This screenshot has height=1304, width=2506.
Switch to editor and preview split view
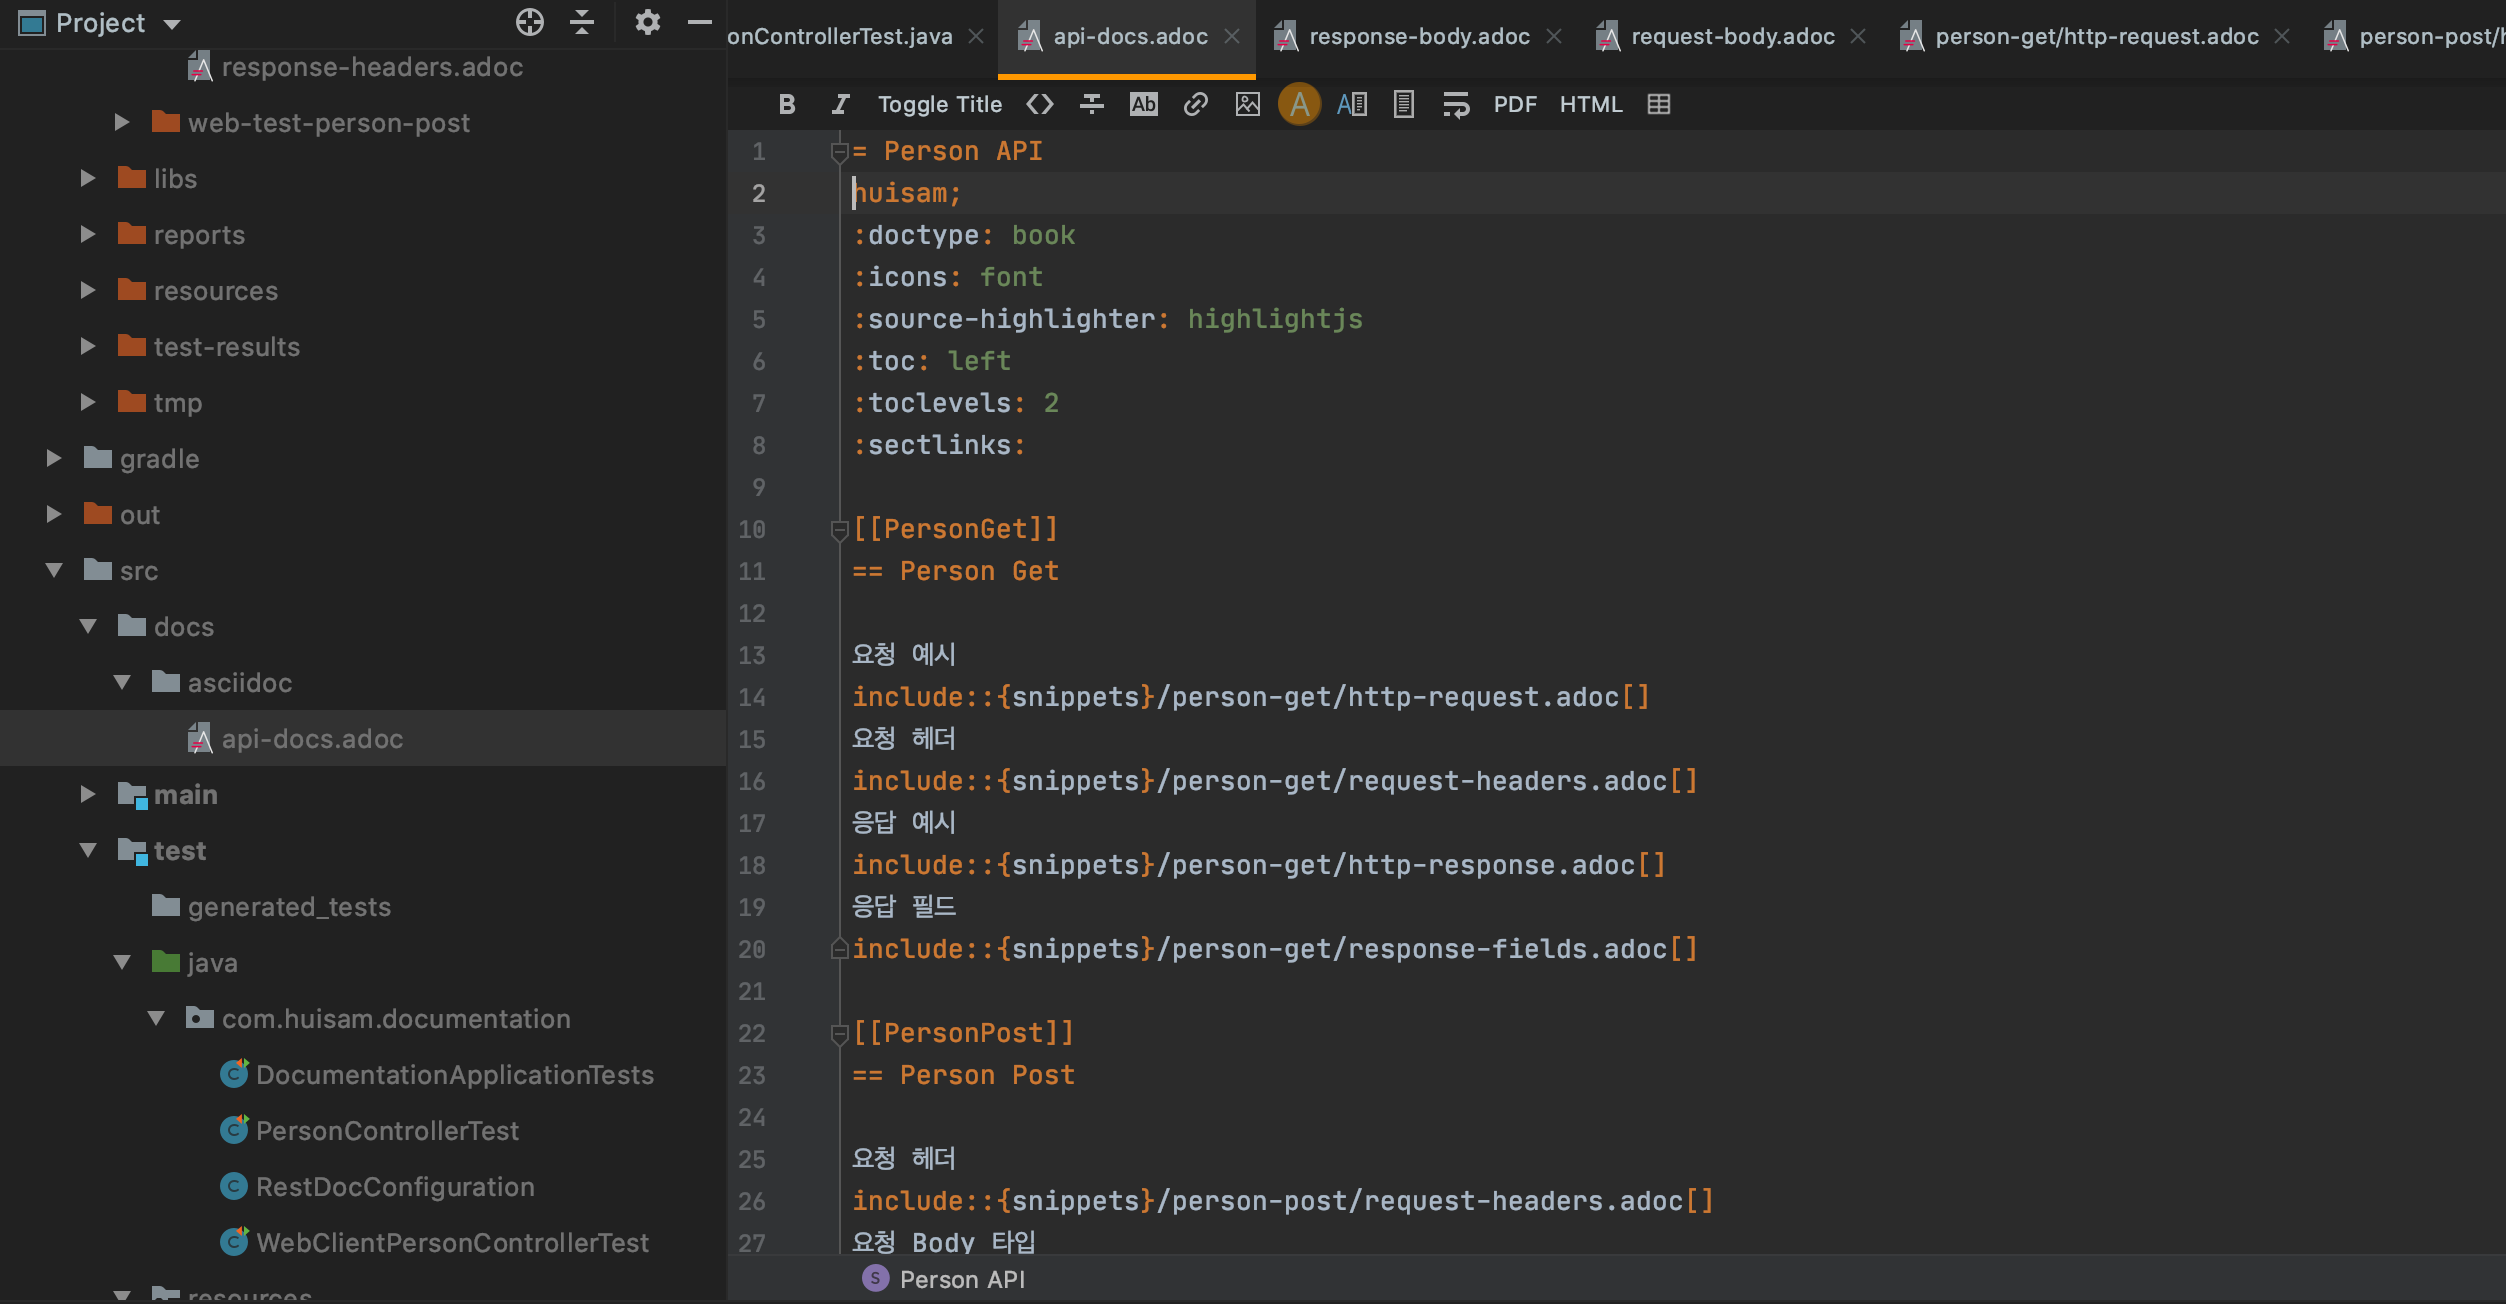[x=1352, y=104]
